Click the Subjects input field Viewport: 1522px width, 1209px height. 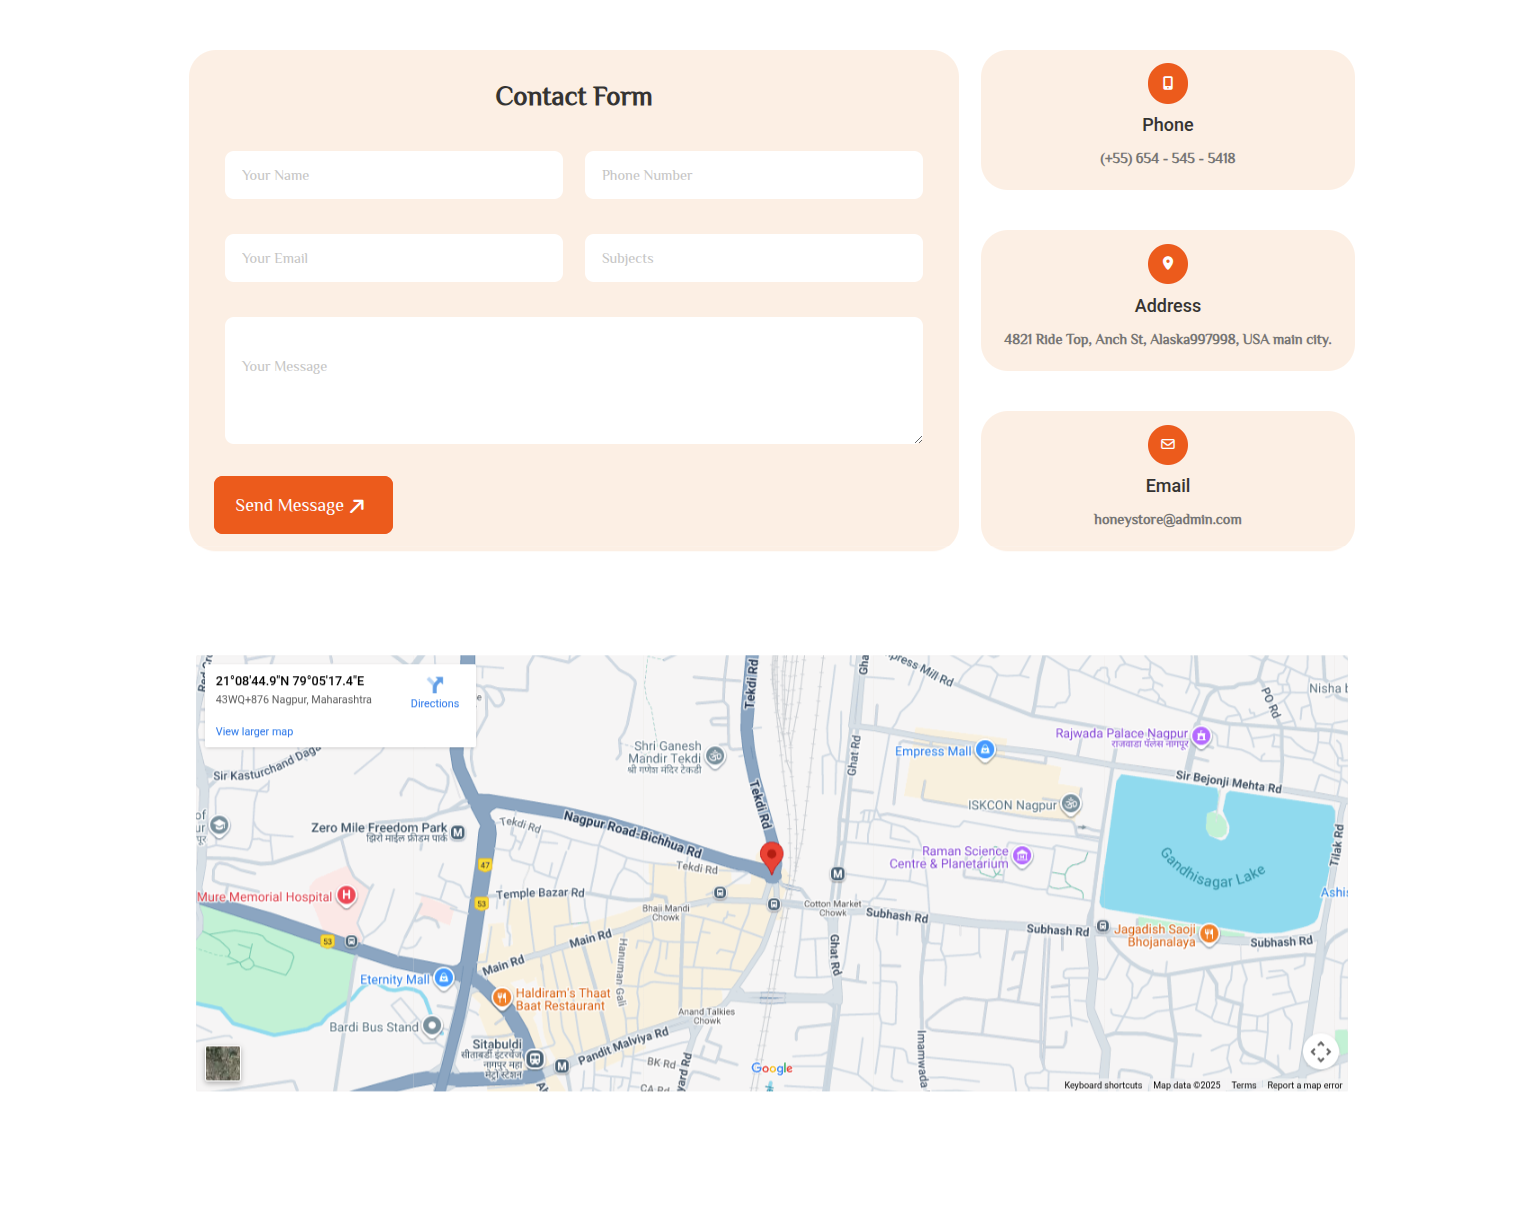753,258
